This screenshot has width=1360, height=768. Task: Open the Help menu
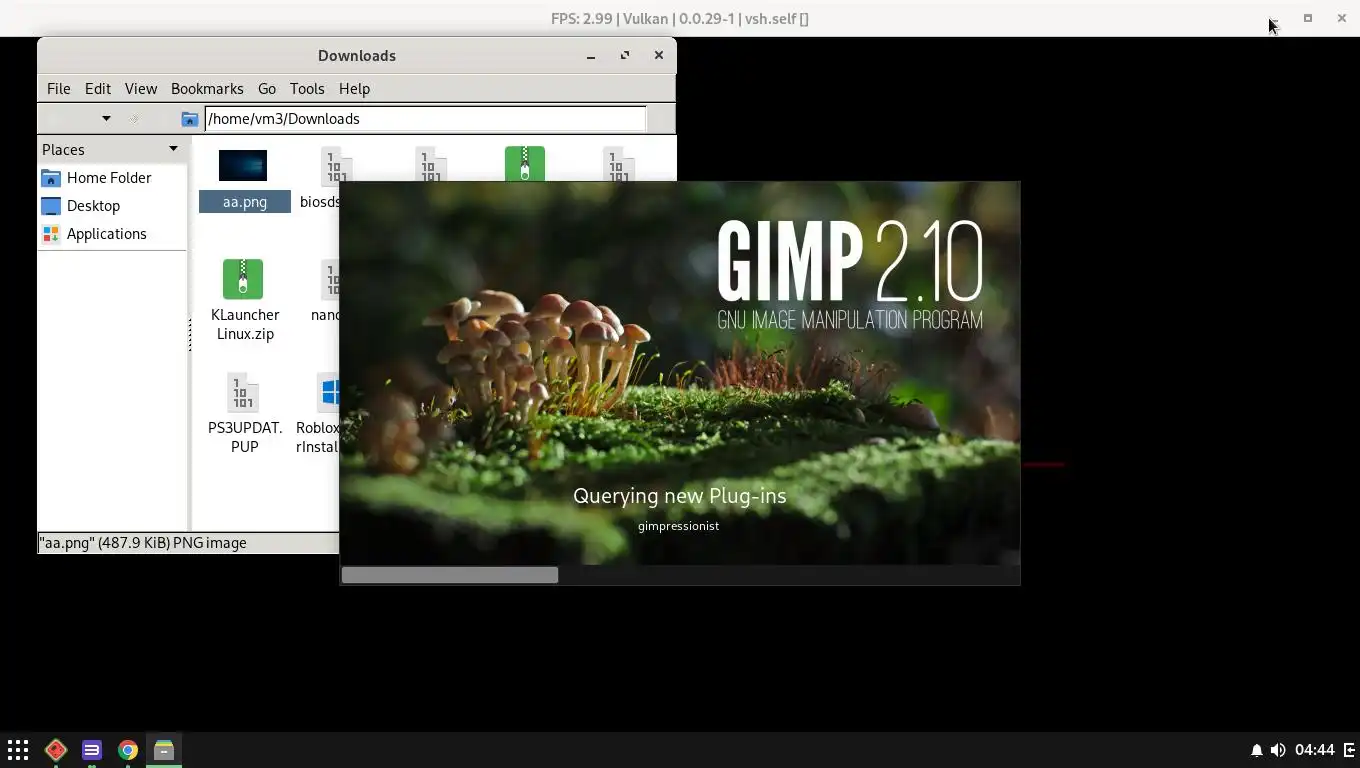coord(354,88)
